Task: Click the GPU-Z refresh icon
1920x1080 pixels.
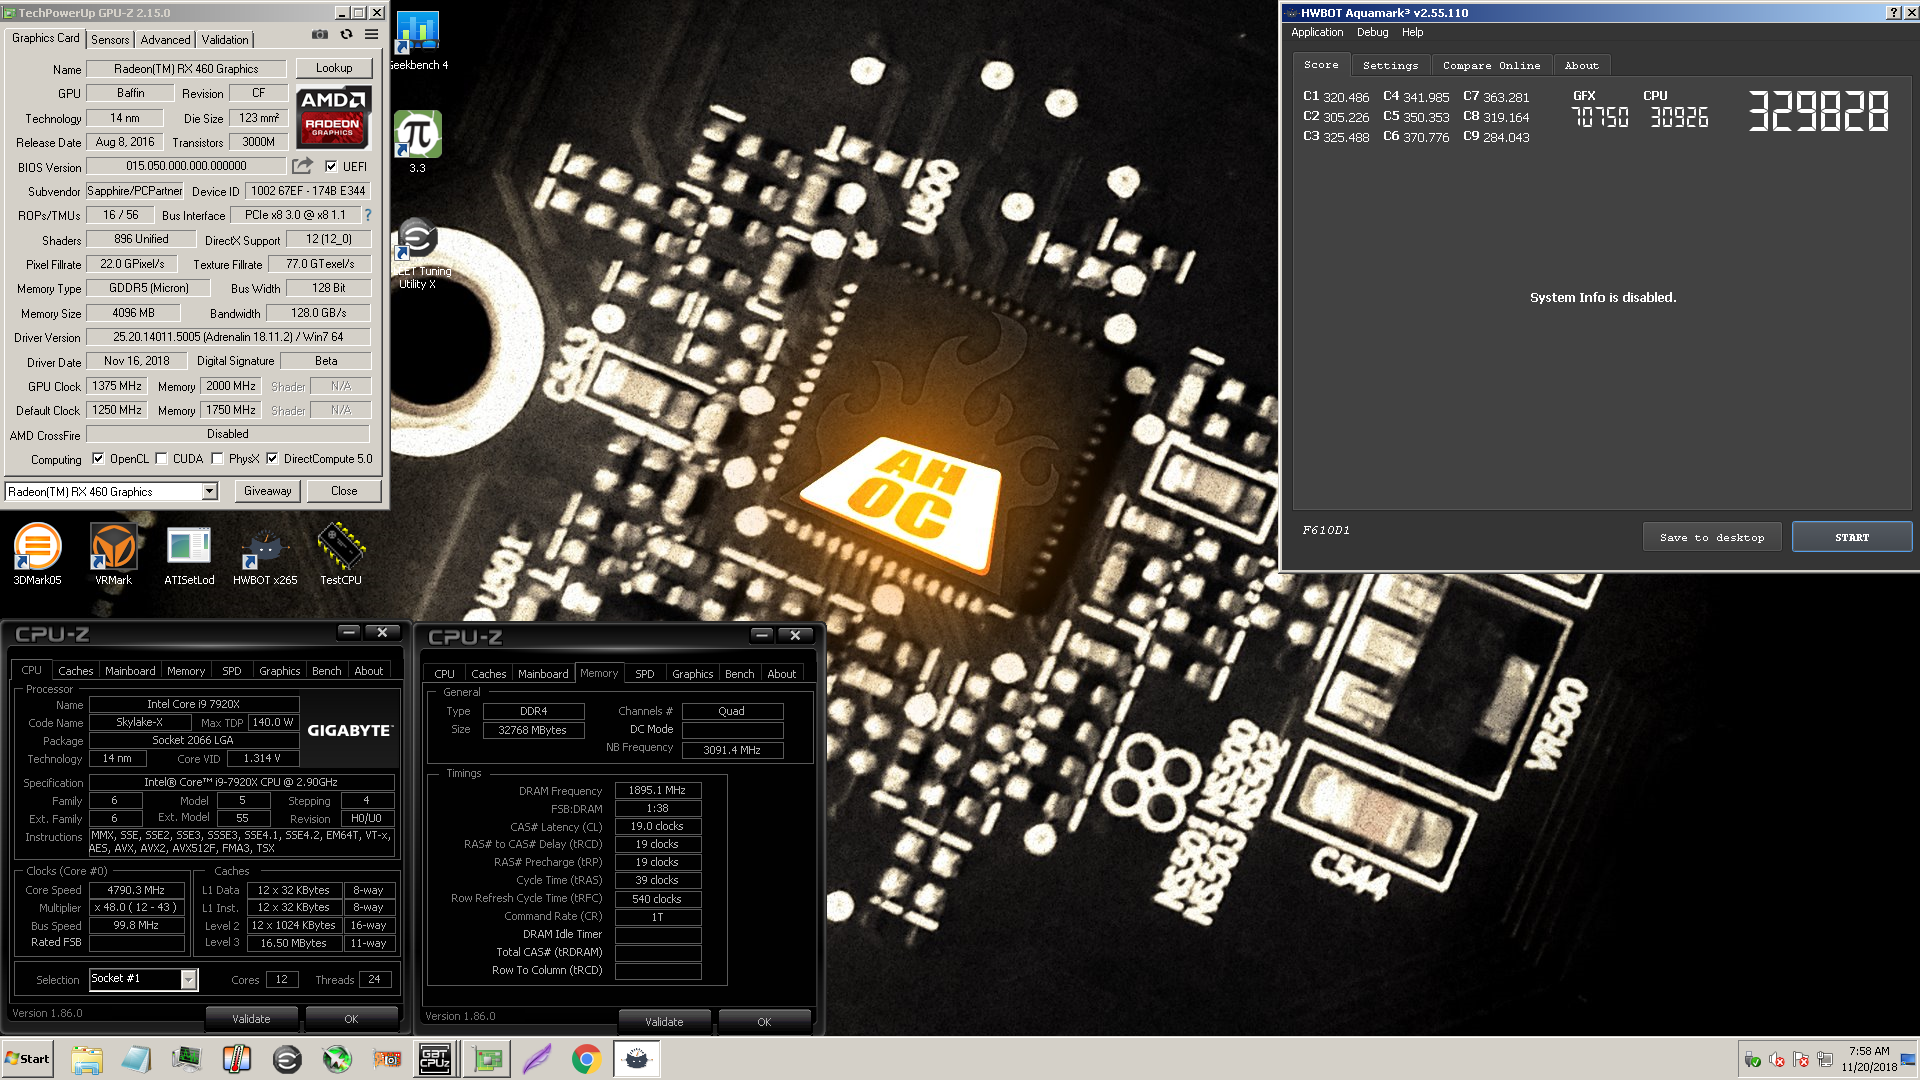Action: tap(346, 34)
